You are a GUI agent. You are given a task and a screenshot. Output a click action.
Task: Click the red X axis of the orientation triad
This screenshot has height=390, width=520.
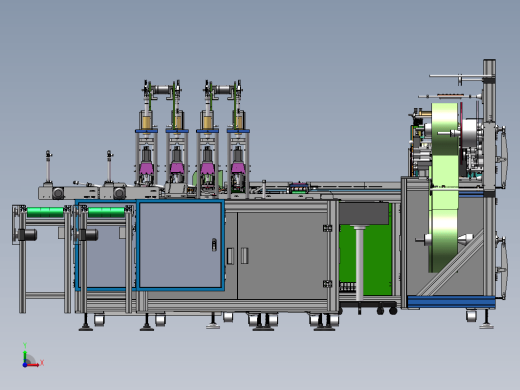tap(34, 365)
